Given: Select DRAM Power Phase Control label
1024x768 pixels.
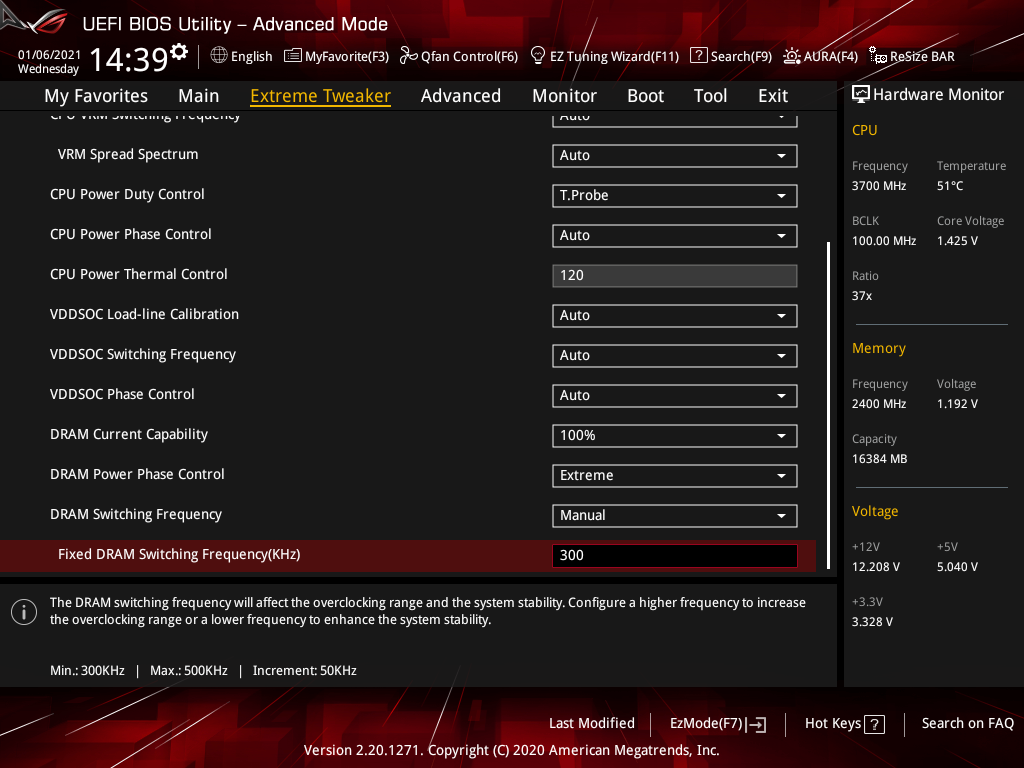Looking at the screenshot, I should [137, 474].
